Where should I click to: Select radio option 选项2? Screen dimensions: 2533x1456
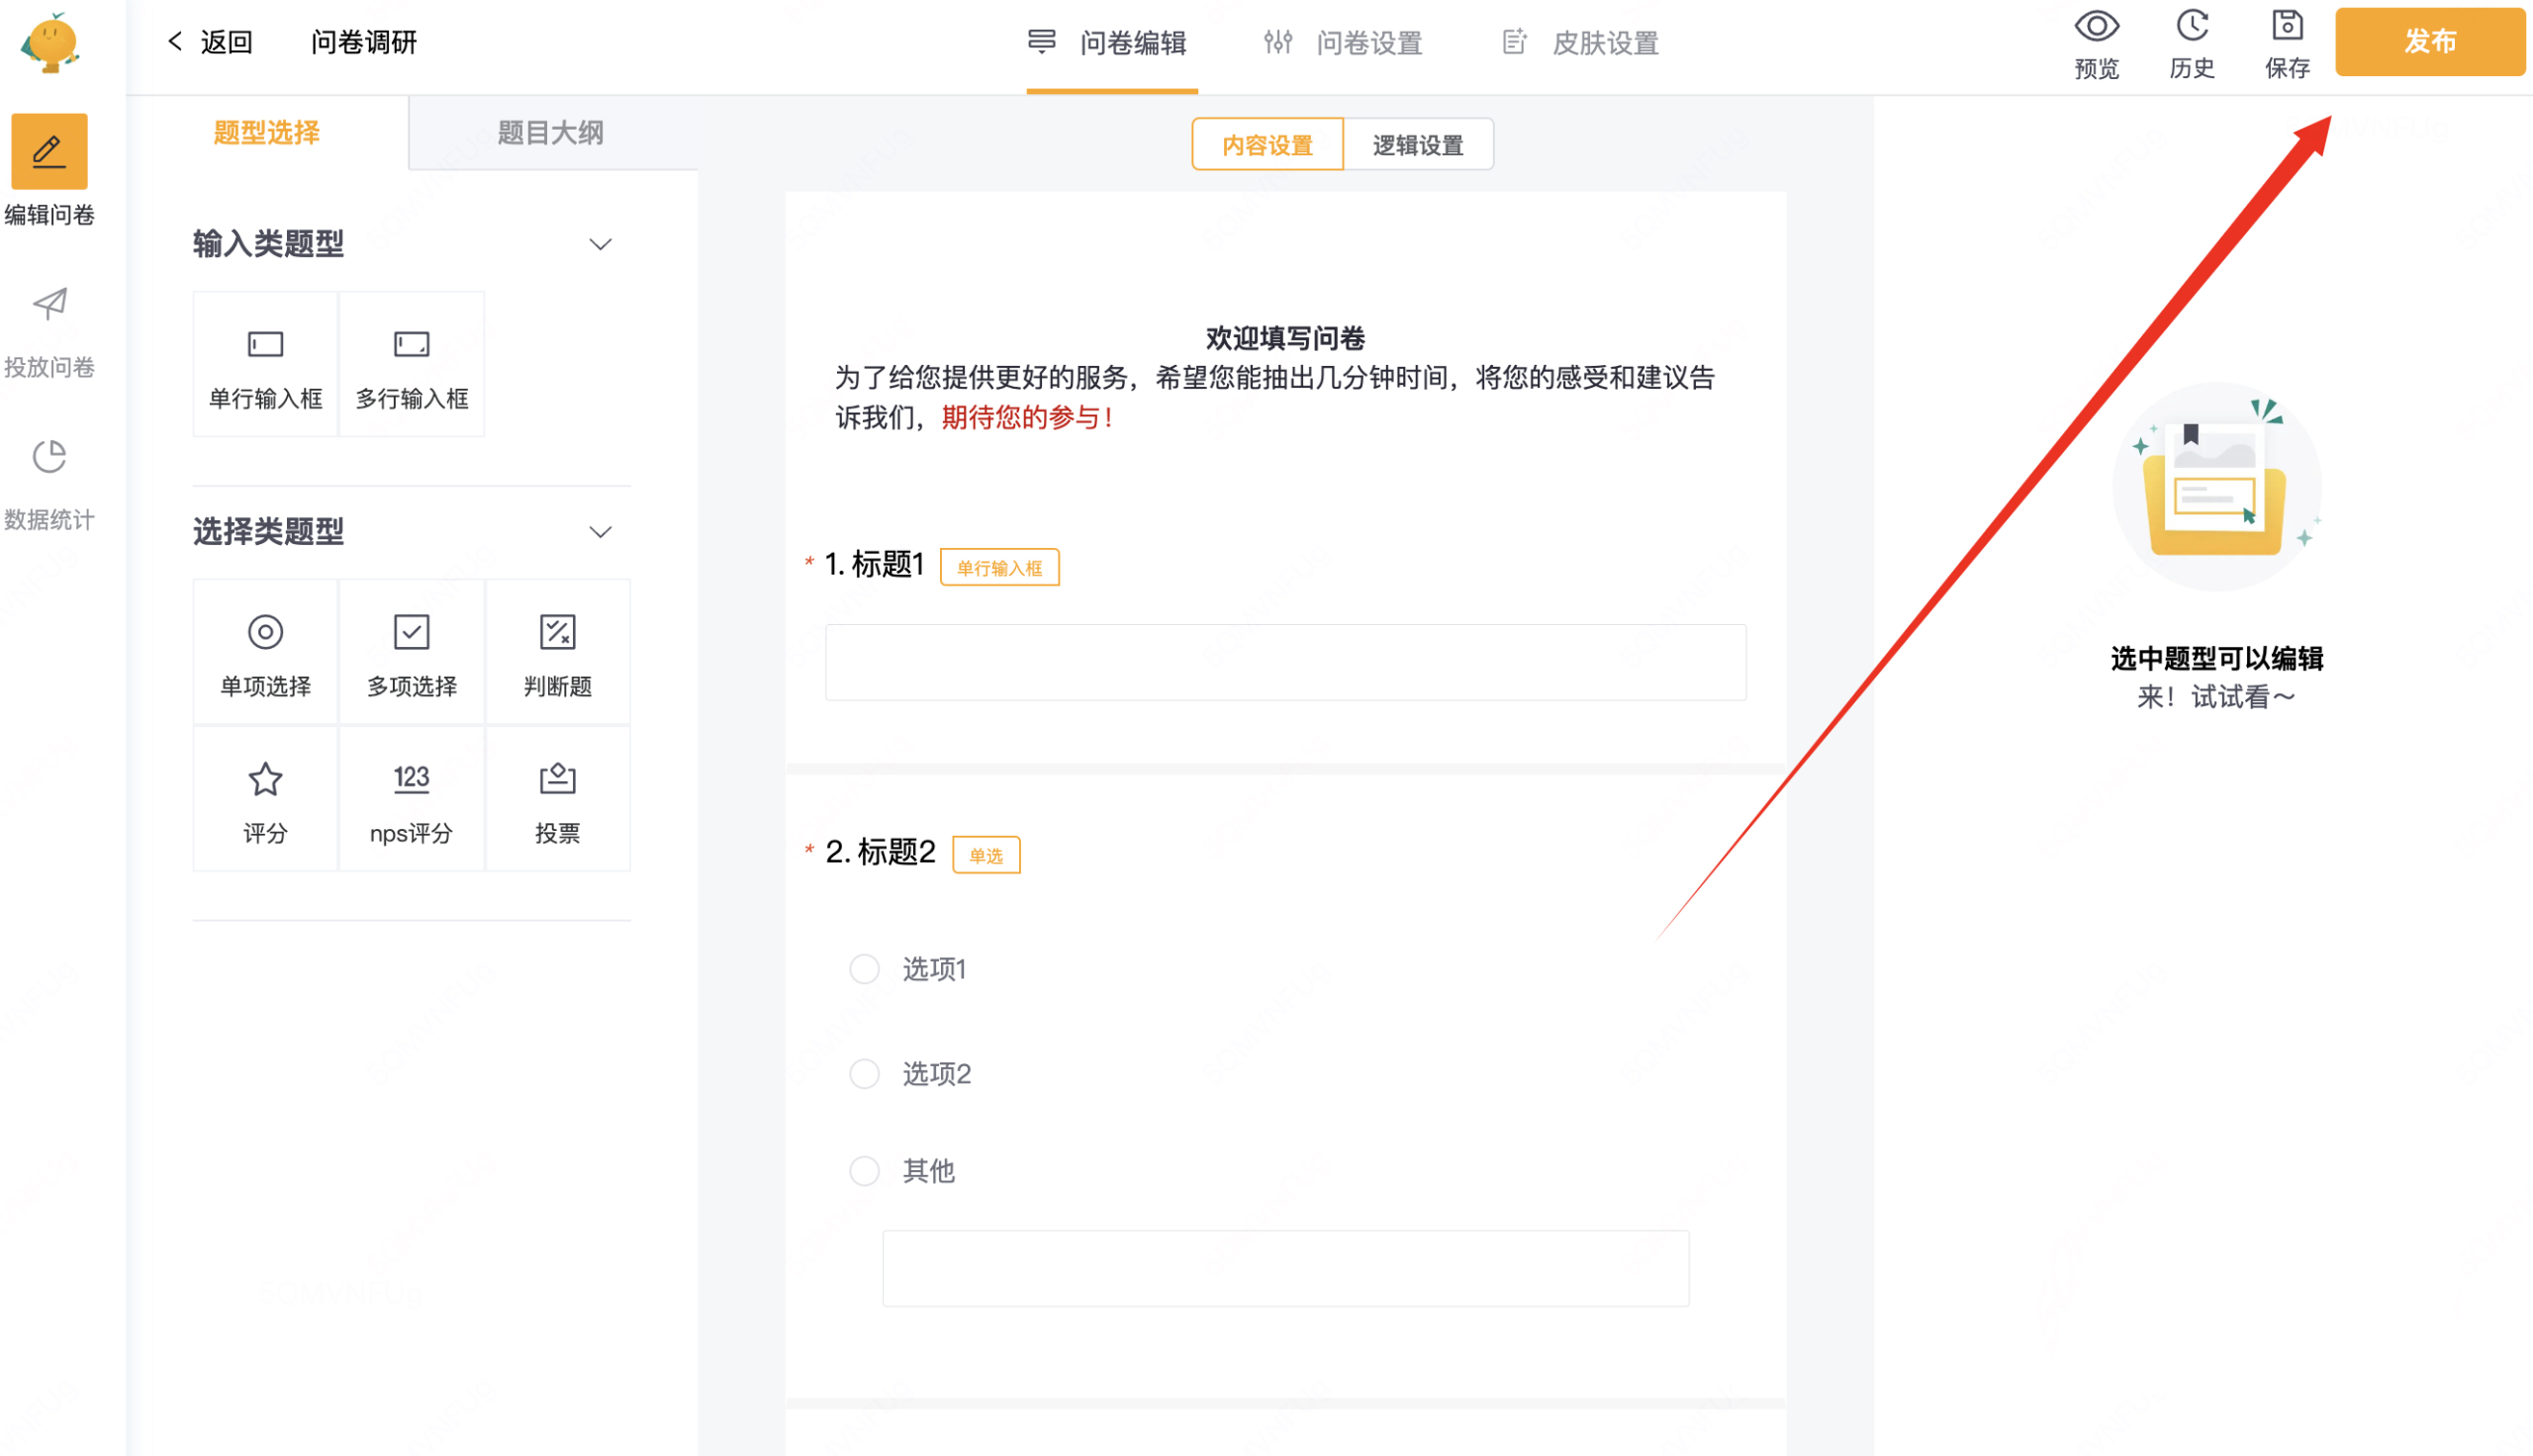[x=864, y=1074]
